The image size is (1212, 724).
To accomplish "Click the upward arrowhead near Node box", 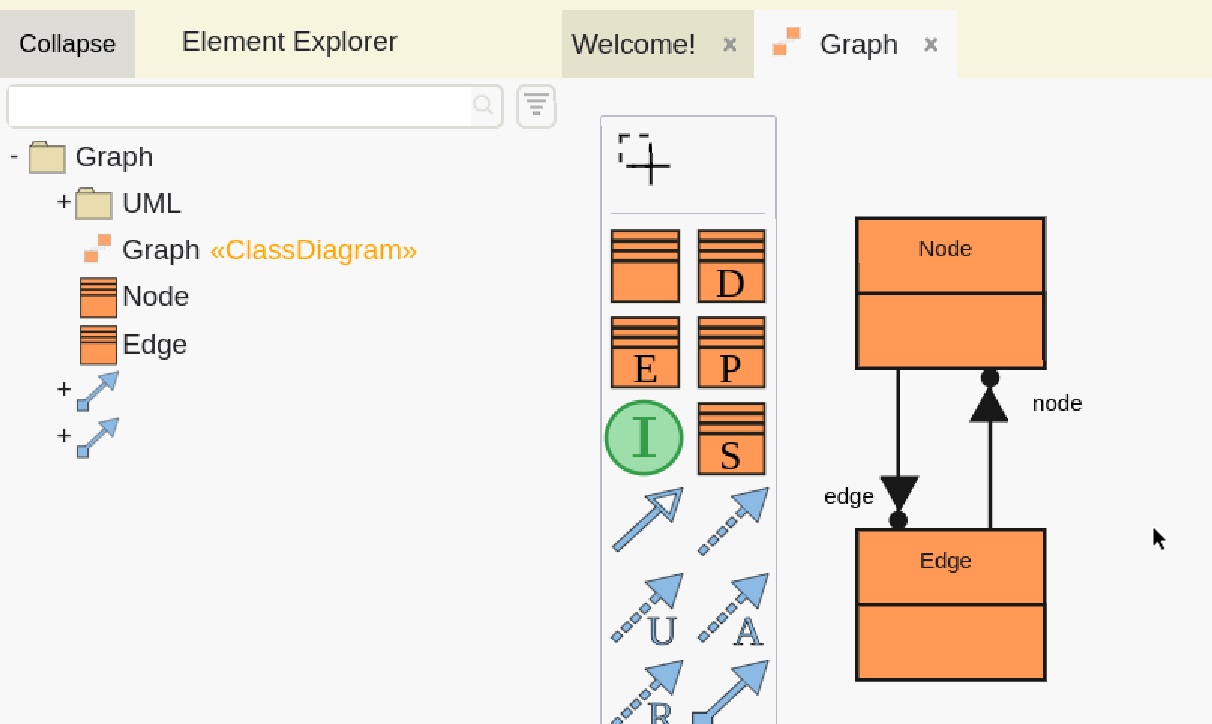I will (989, 403).
